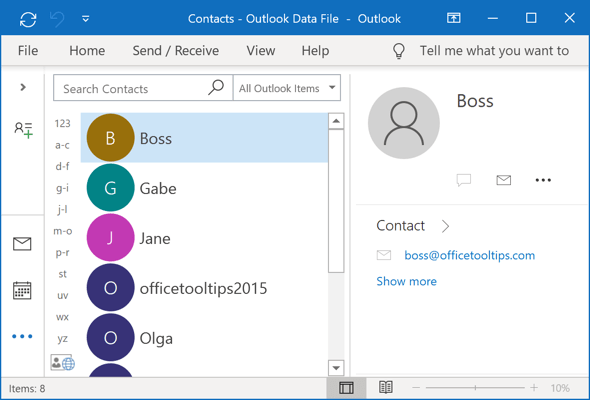Click the Undo arrow in title bar
Screen dimensions: 590x400
click(57, 19)
